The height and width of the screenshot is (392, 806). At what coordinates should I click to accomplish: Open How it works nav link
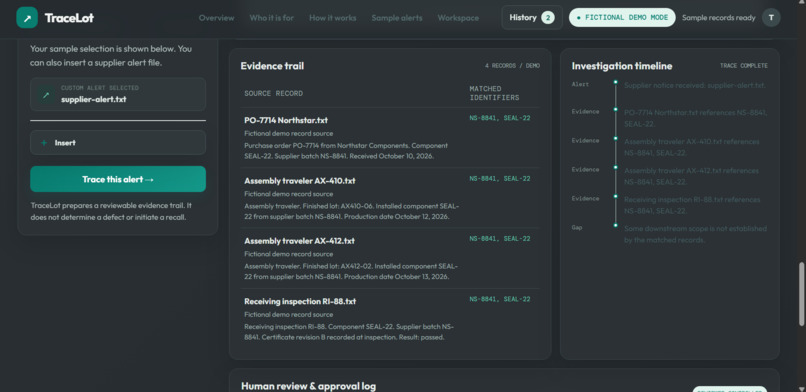[333, 18]
